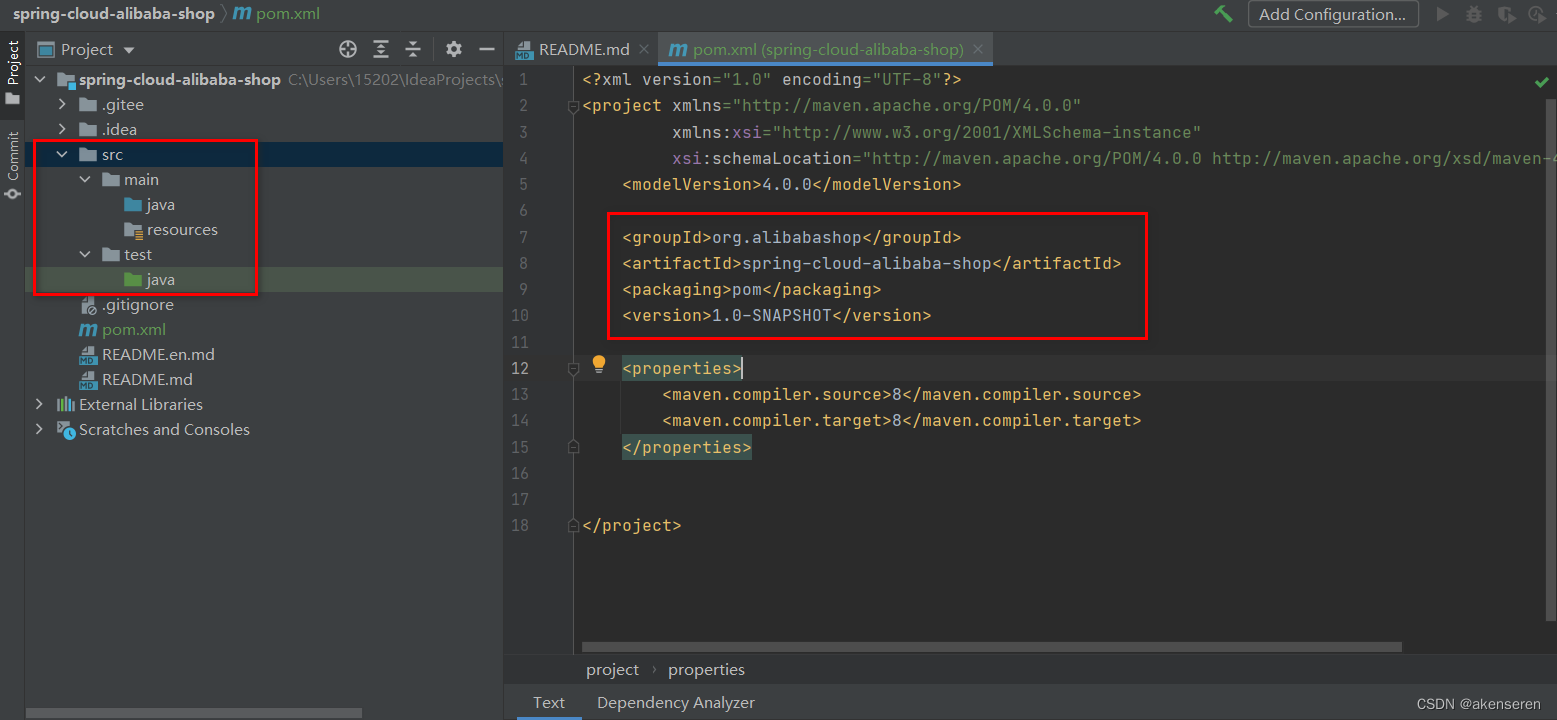Select pom.xml in the project tree
This screenshot has height=720, width=1557.
tap(122, 330)
